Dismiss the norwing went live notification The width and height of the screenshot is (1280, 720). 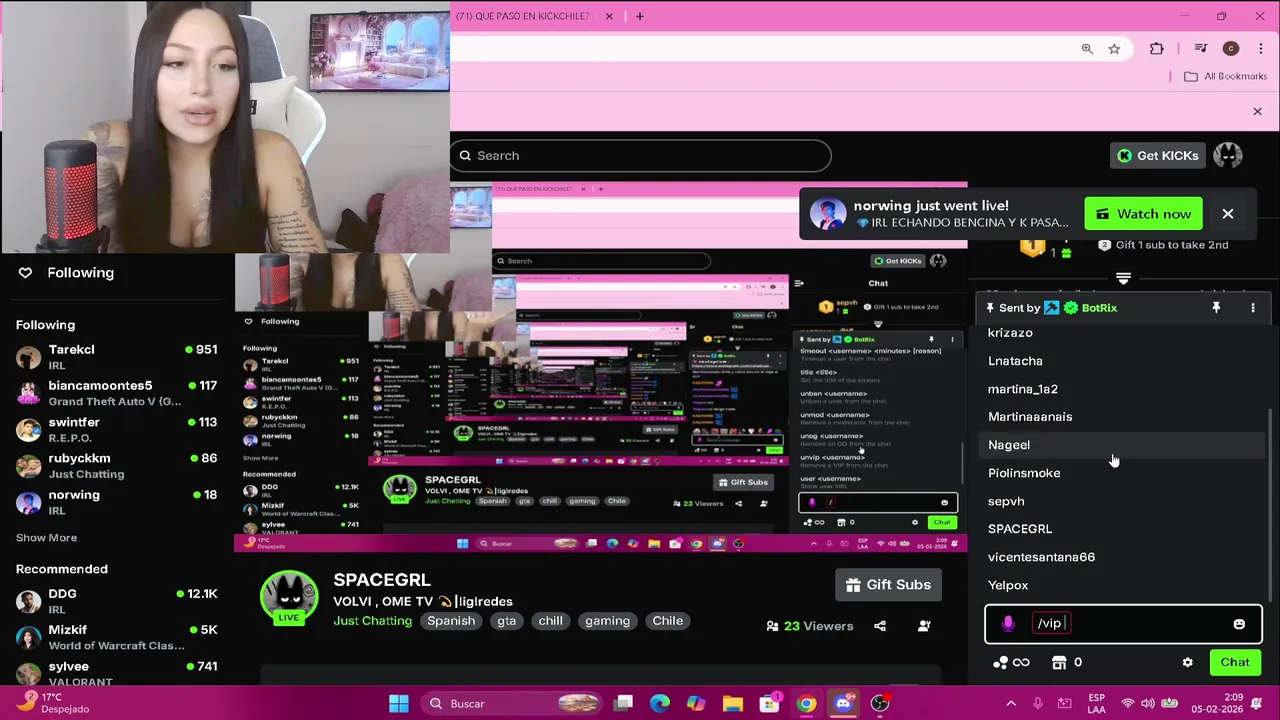pos(1228,214)
